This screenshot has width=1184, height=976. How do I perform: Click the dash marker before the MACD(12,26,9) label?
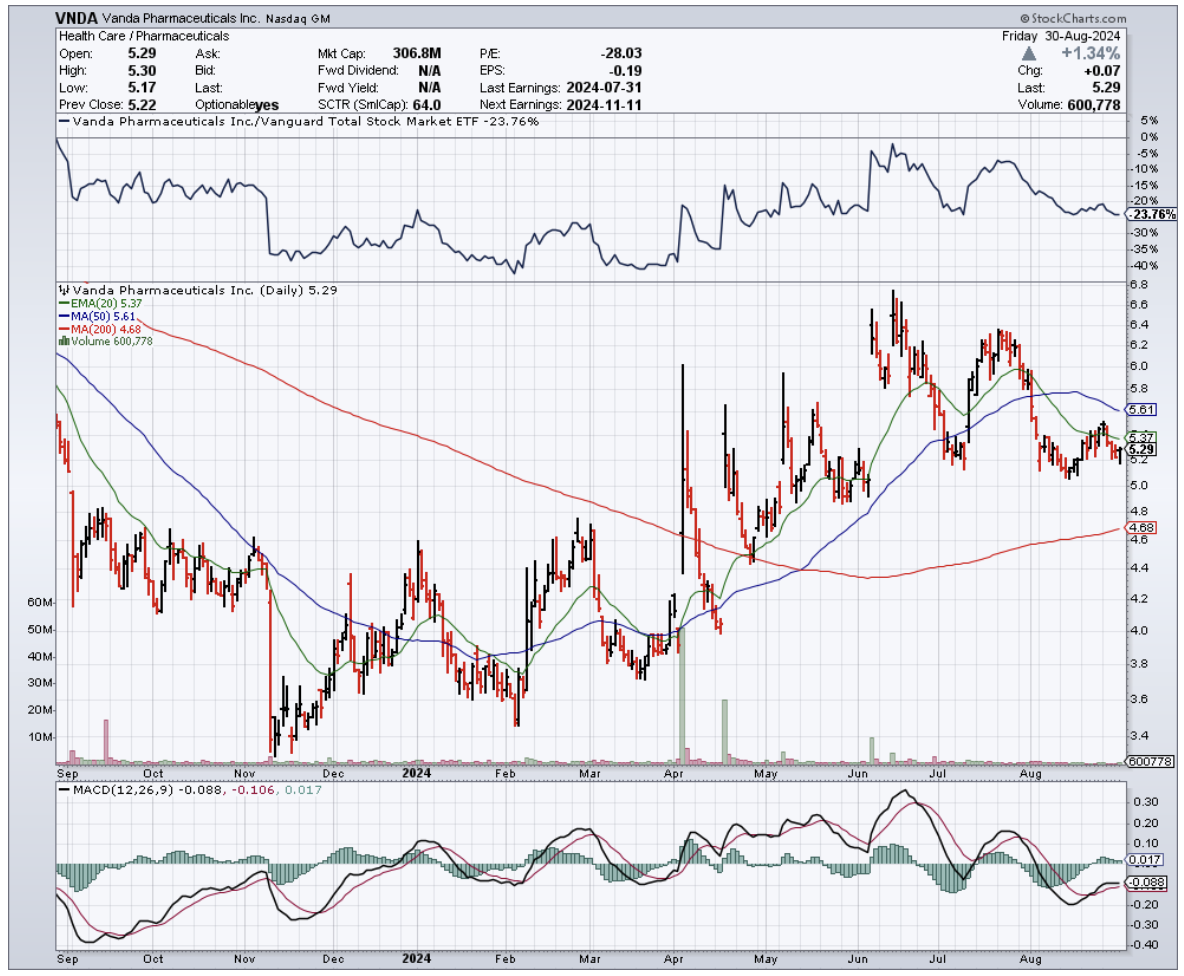66,790
